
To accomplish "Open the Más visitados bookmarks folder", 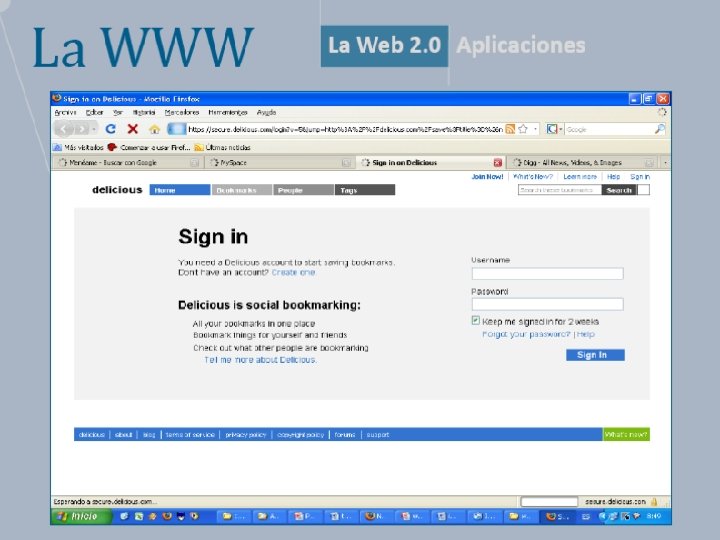I will click(x=79, y=147).
